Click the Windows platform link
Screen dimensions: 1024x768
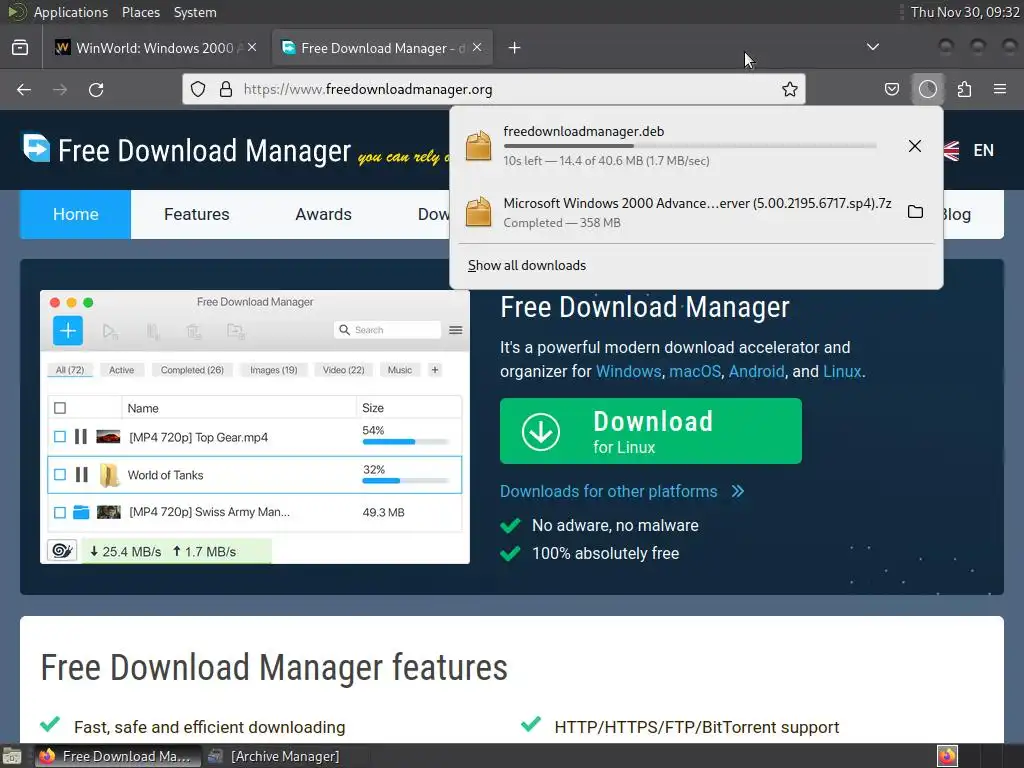click(x=629, y=371)
